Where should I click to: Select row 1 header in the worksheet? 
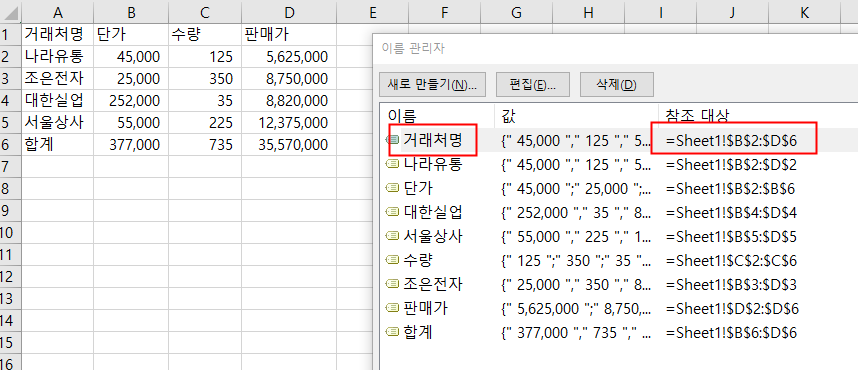[10, 34]
